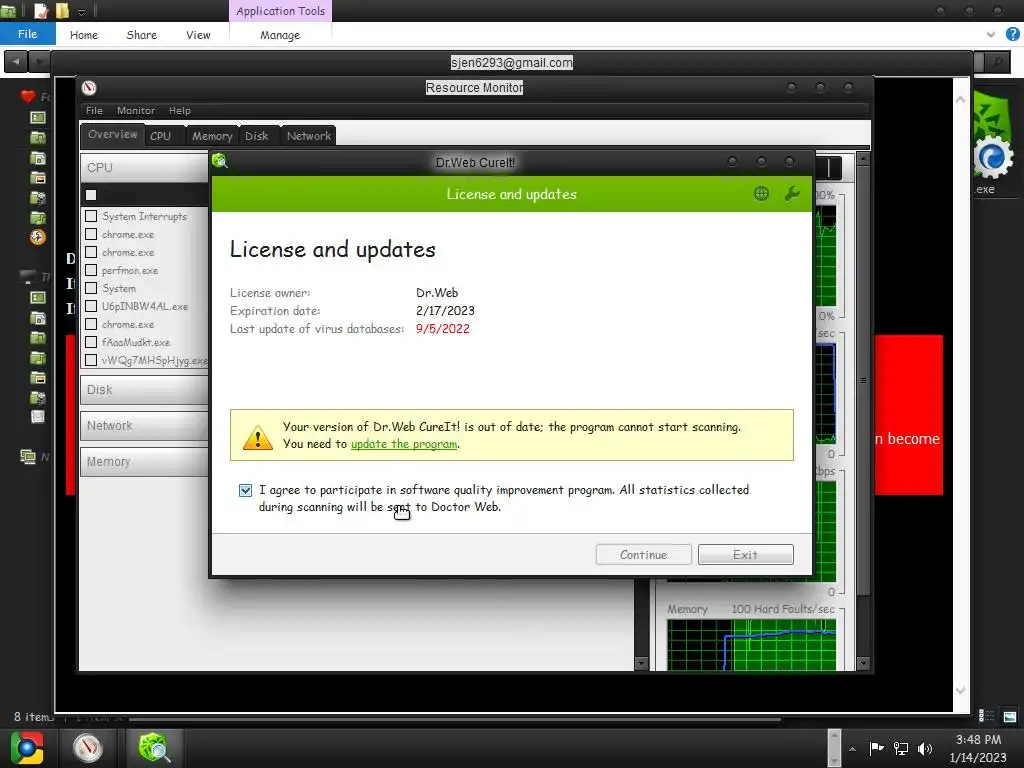Viewport: 1024px width, 768px height.
Task: Follow the 'update the program' link
Action: [404, 444]
